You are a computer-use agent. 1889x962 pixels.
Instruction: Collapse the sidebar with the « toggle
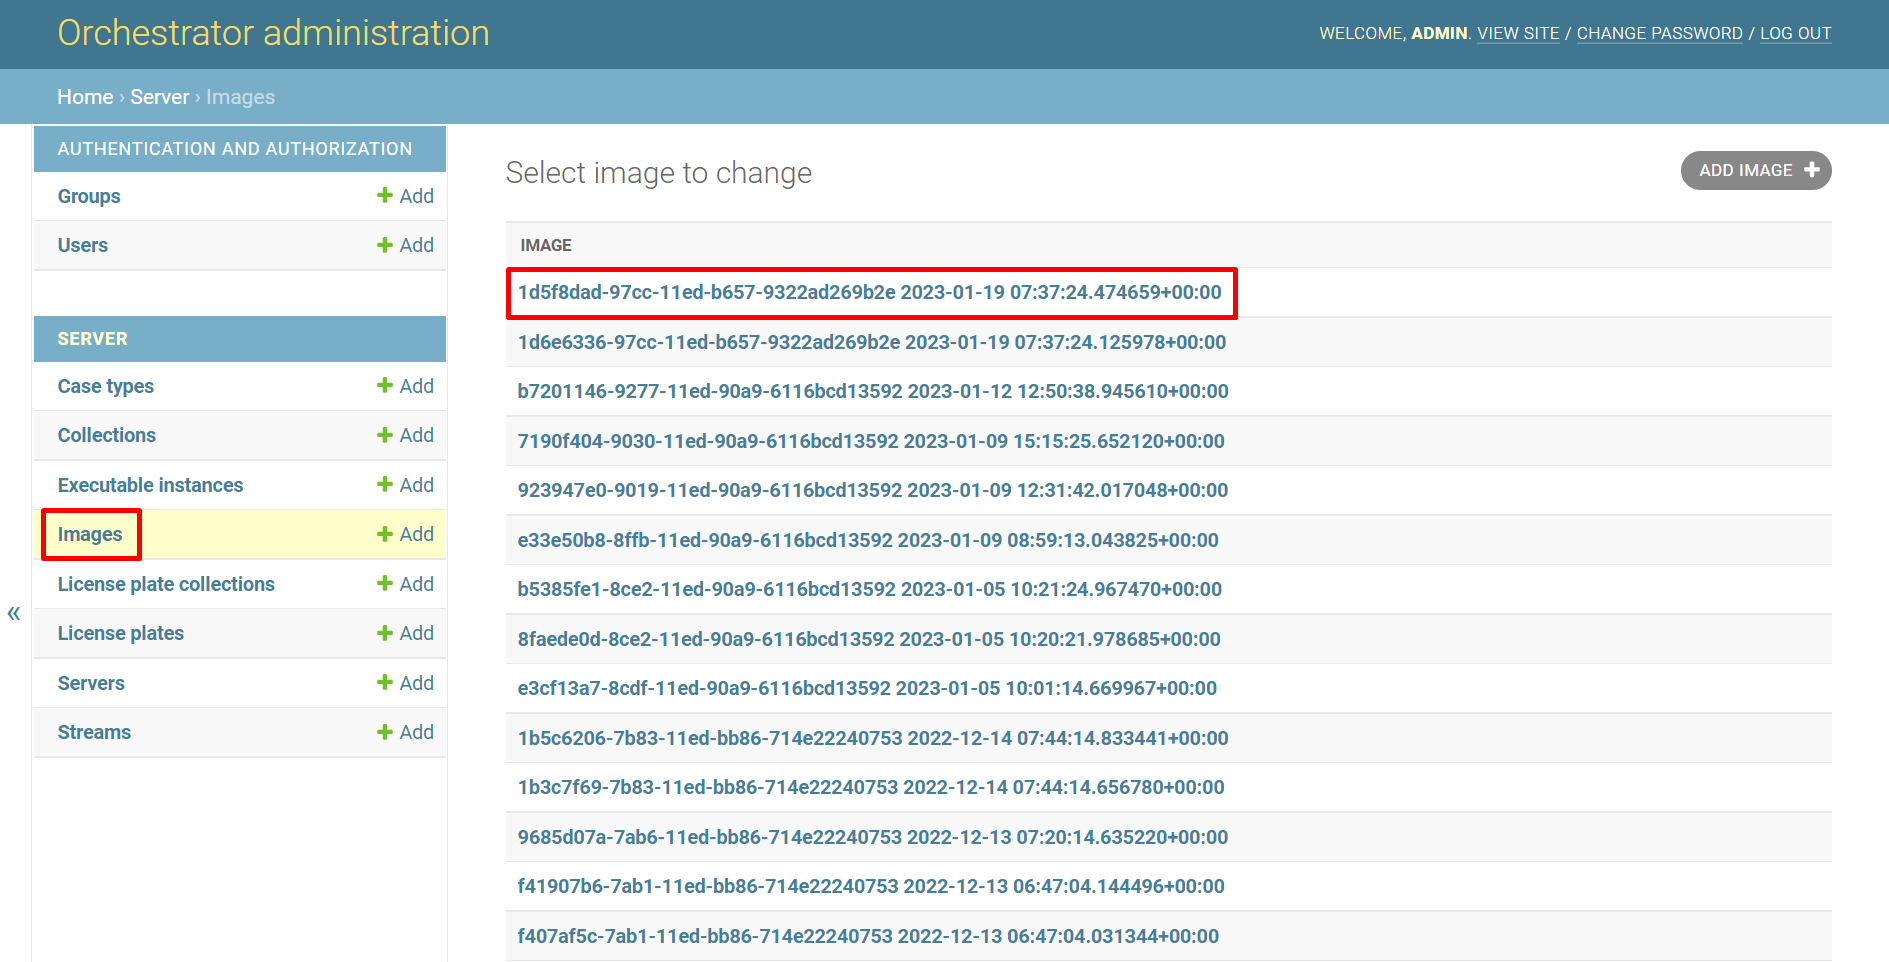tap(14, 613)
